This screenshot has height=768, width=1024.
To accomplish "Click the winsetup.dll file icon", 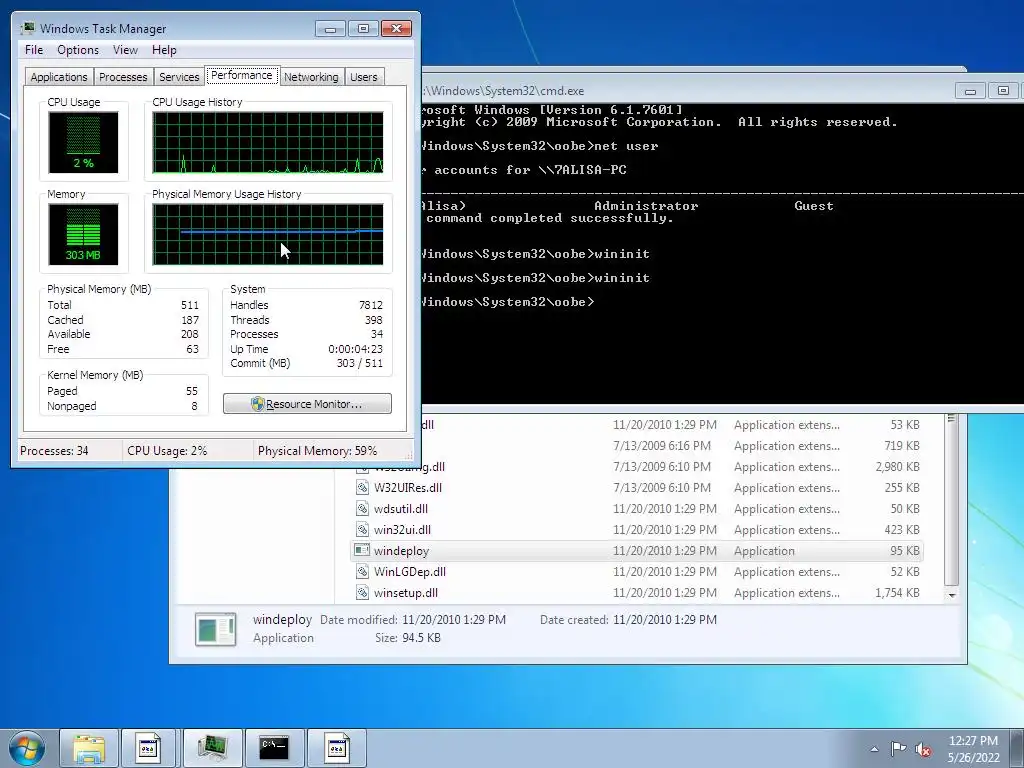I will (362, 592).
